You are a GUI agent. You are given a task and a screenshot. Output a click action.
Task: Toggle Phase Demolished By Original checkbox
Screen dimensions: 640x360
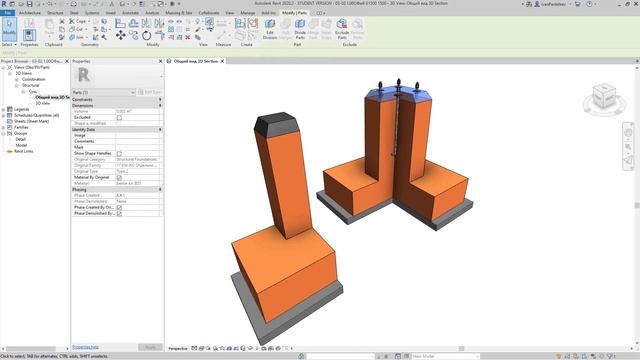pyautogui.click(x=119, y=213)
